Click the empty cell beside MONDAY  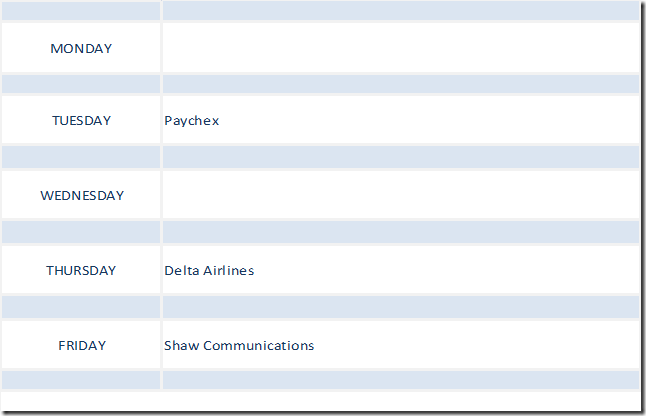click(x=400, y=48)
